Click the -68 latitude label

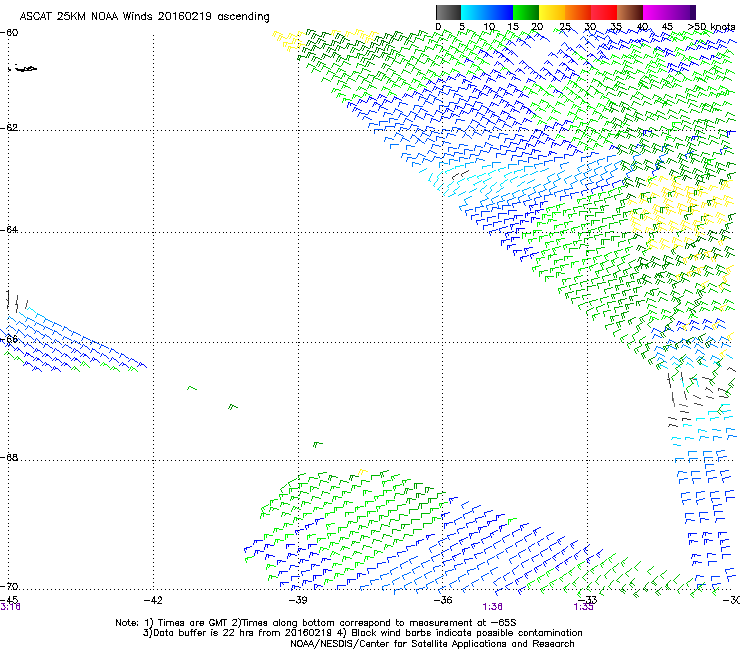[9, 458]
